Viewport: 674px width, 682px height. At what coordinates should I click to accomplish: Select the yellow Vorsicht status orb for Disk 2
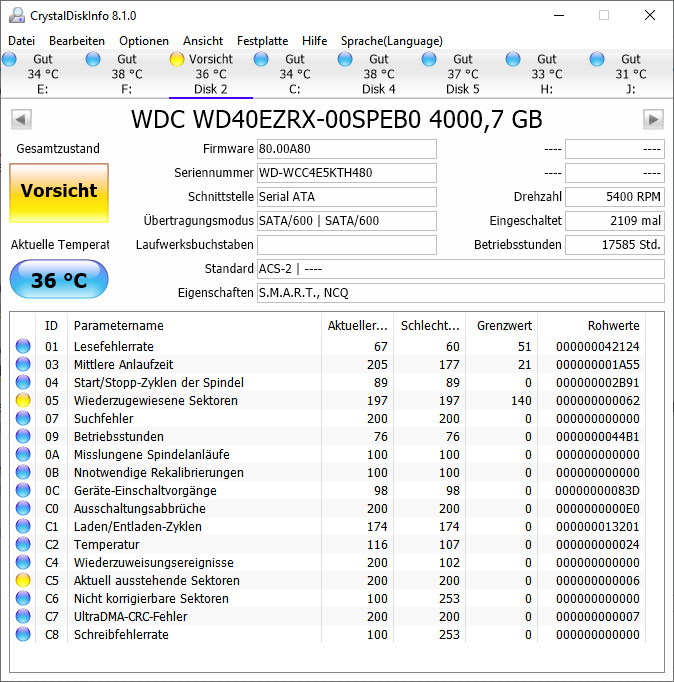(177, 59)
